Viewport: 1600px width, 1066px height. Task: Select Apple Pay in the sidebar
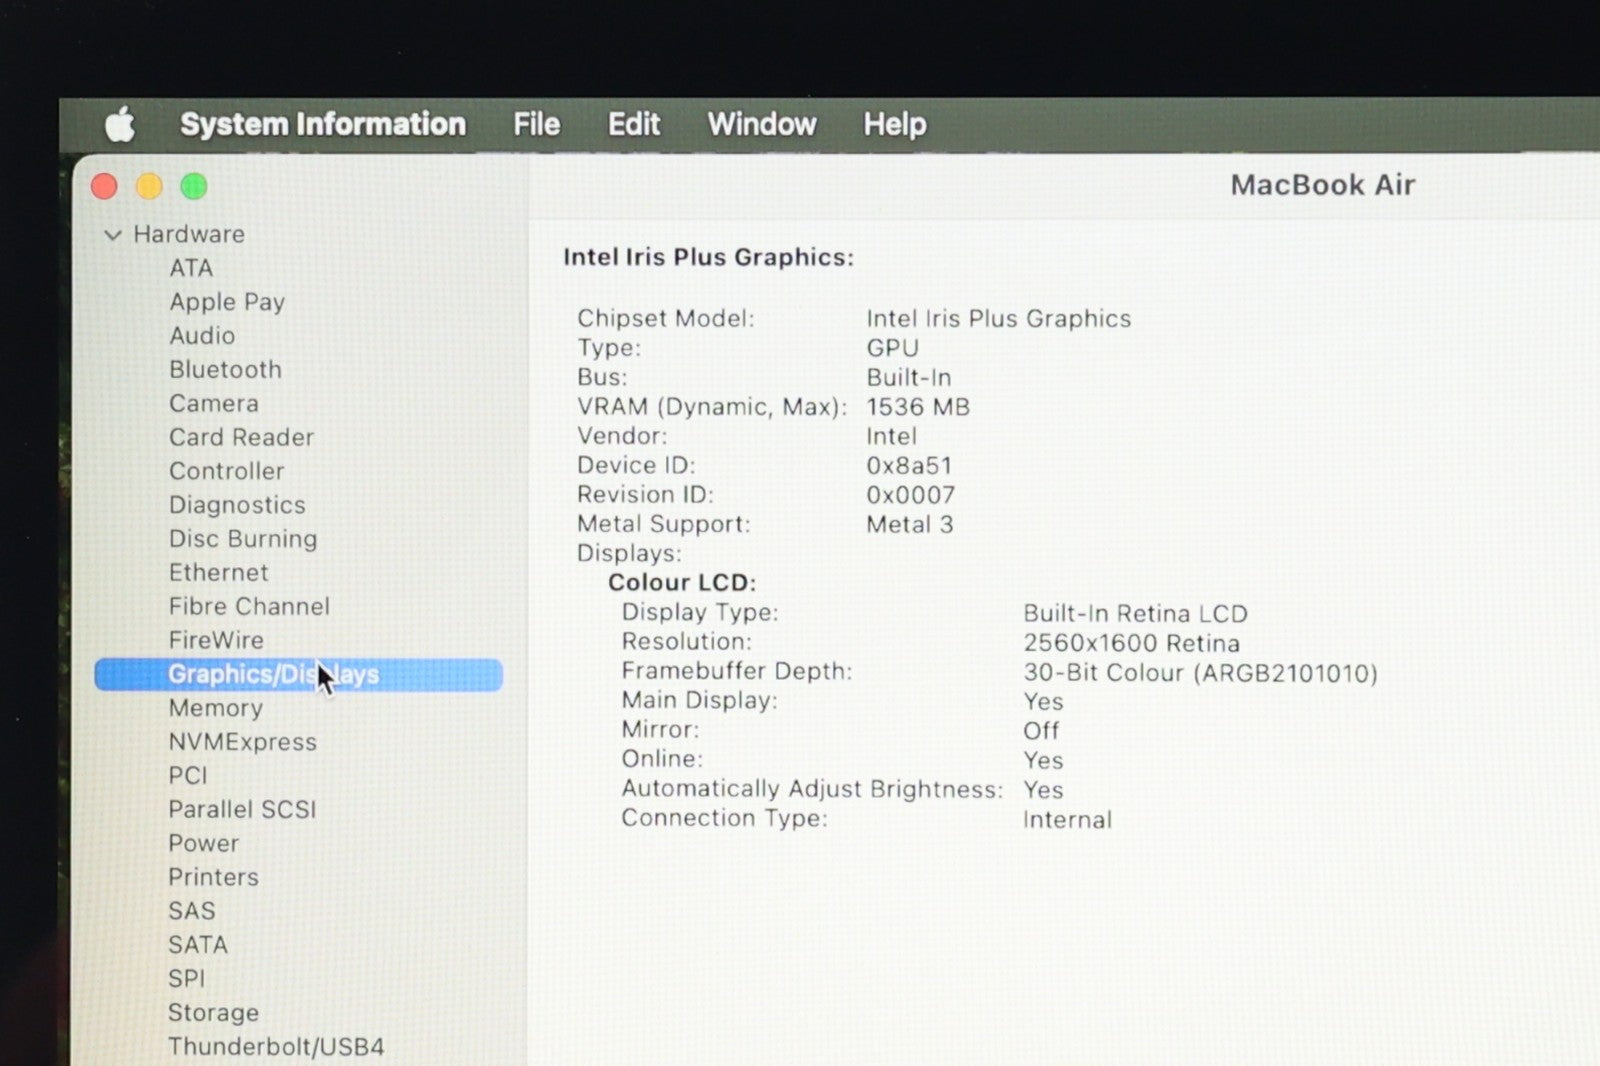(x=227, y=302)
